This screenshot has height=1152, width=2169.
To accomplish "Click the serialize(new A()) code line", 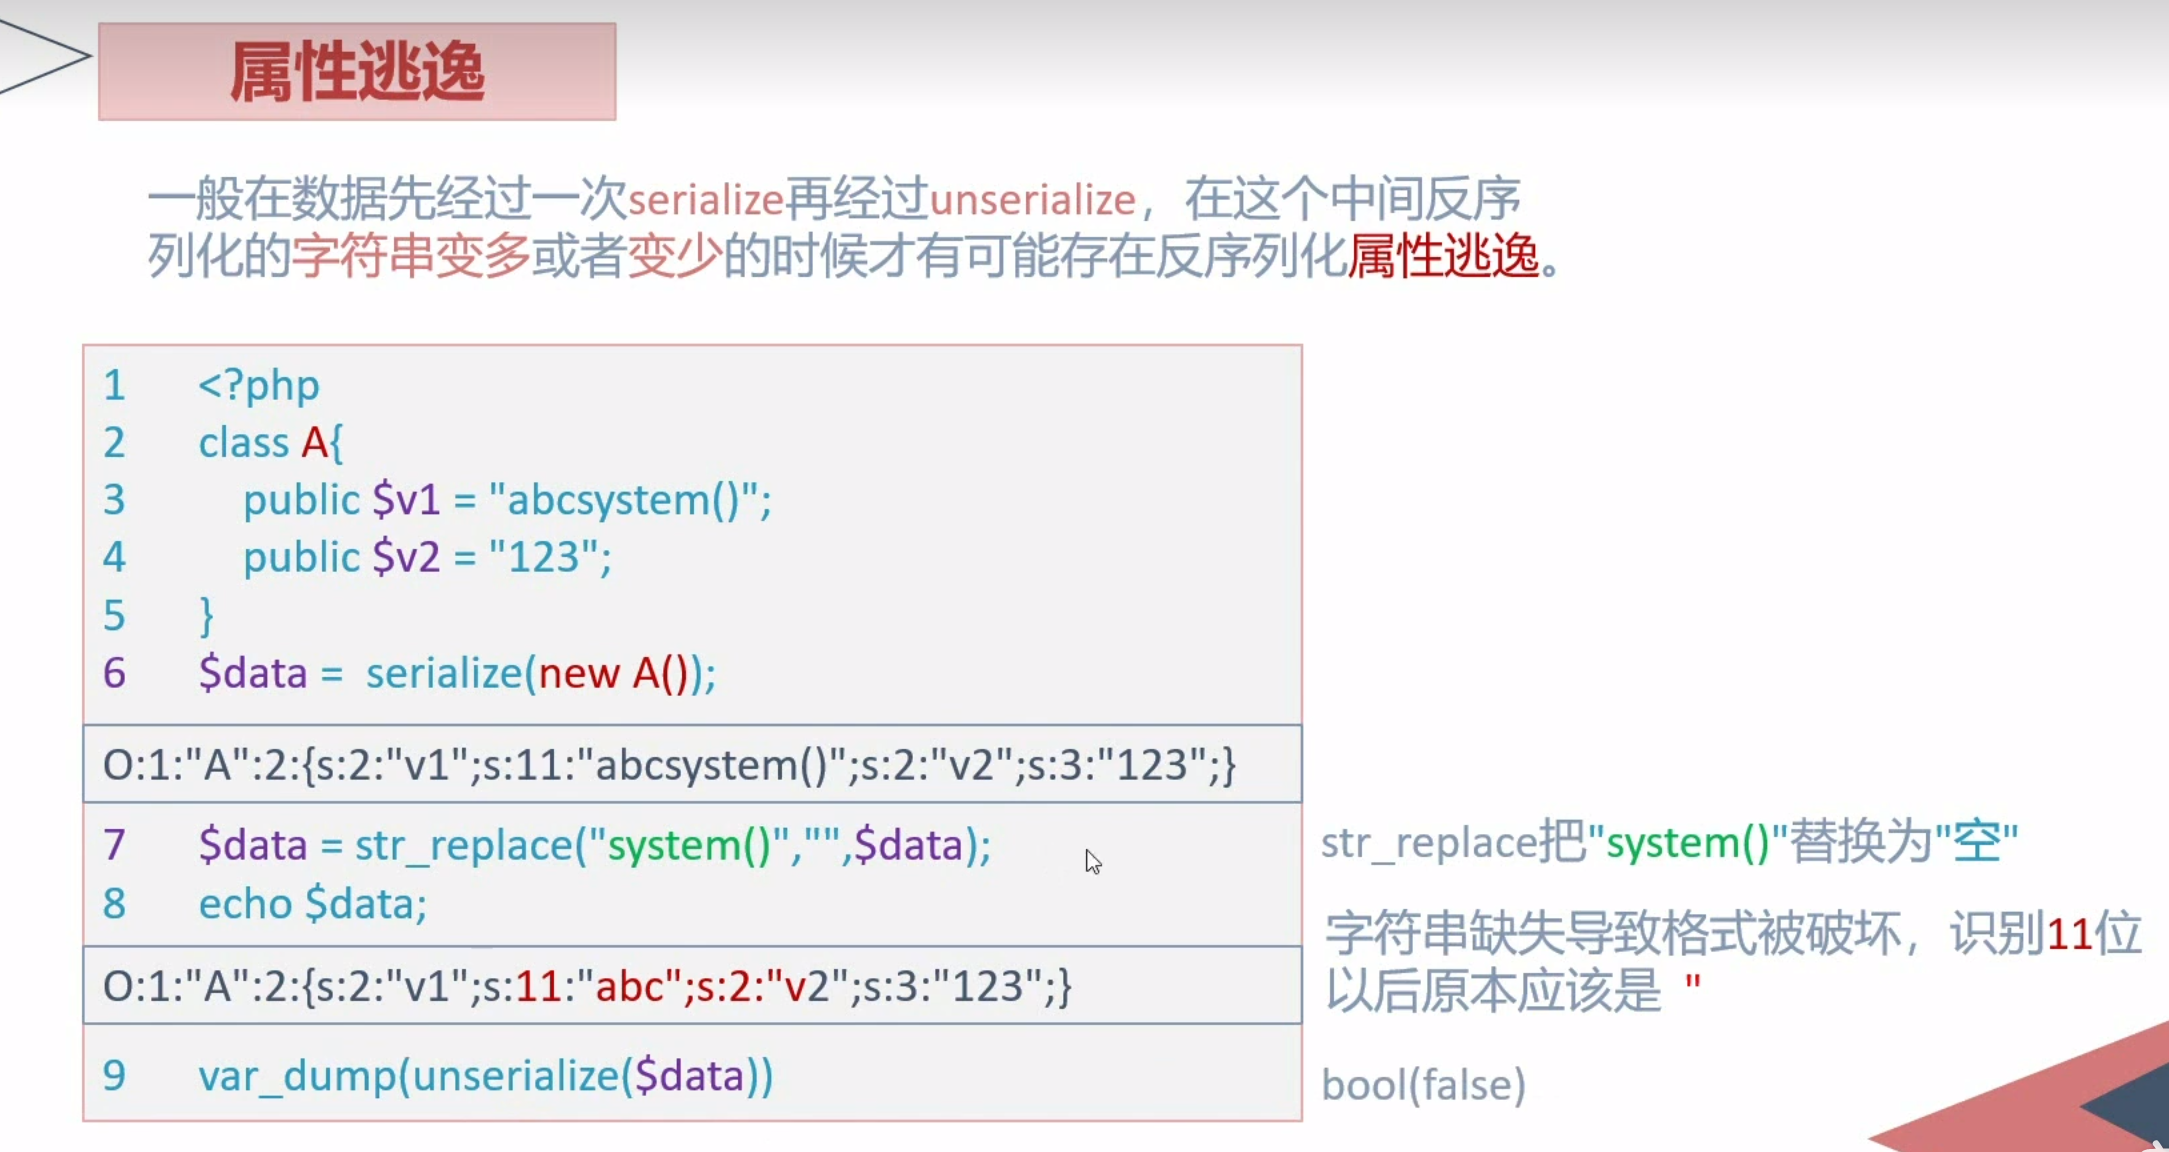I will pos(457,672).
